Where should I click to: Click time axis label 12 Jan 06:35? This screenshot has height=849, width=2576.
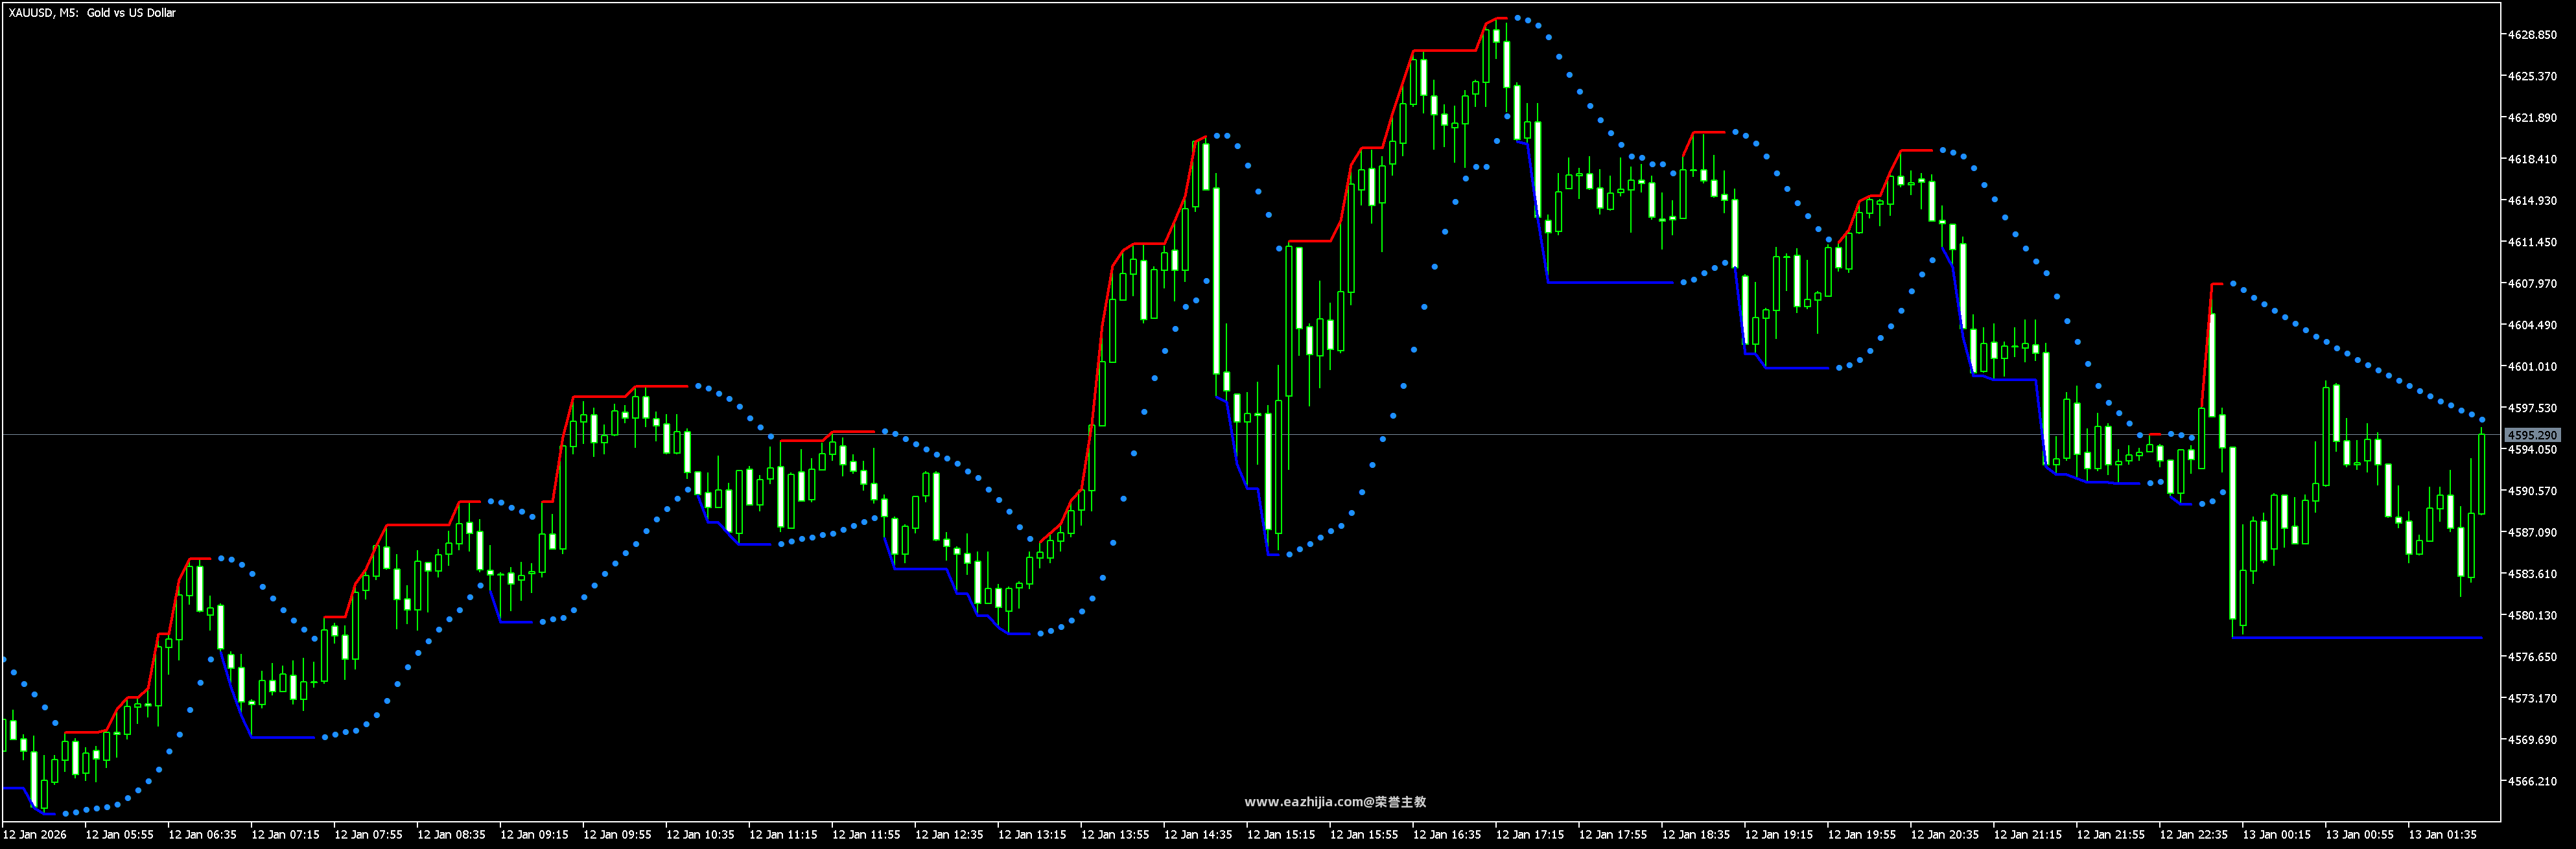tap(203, 835)
